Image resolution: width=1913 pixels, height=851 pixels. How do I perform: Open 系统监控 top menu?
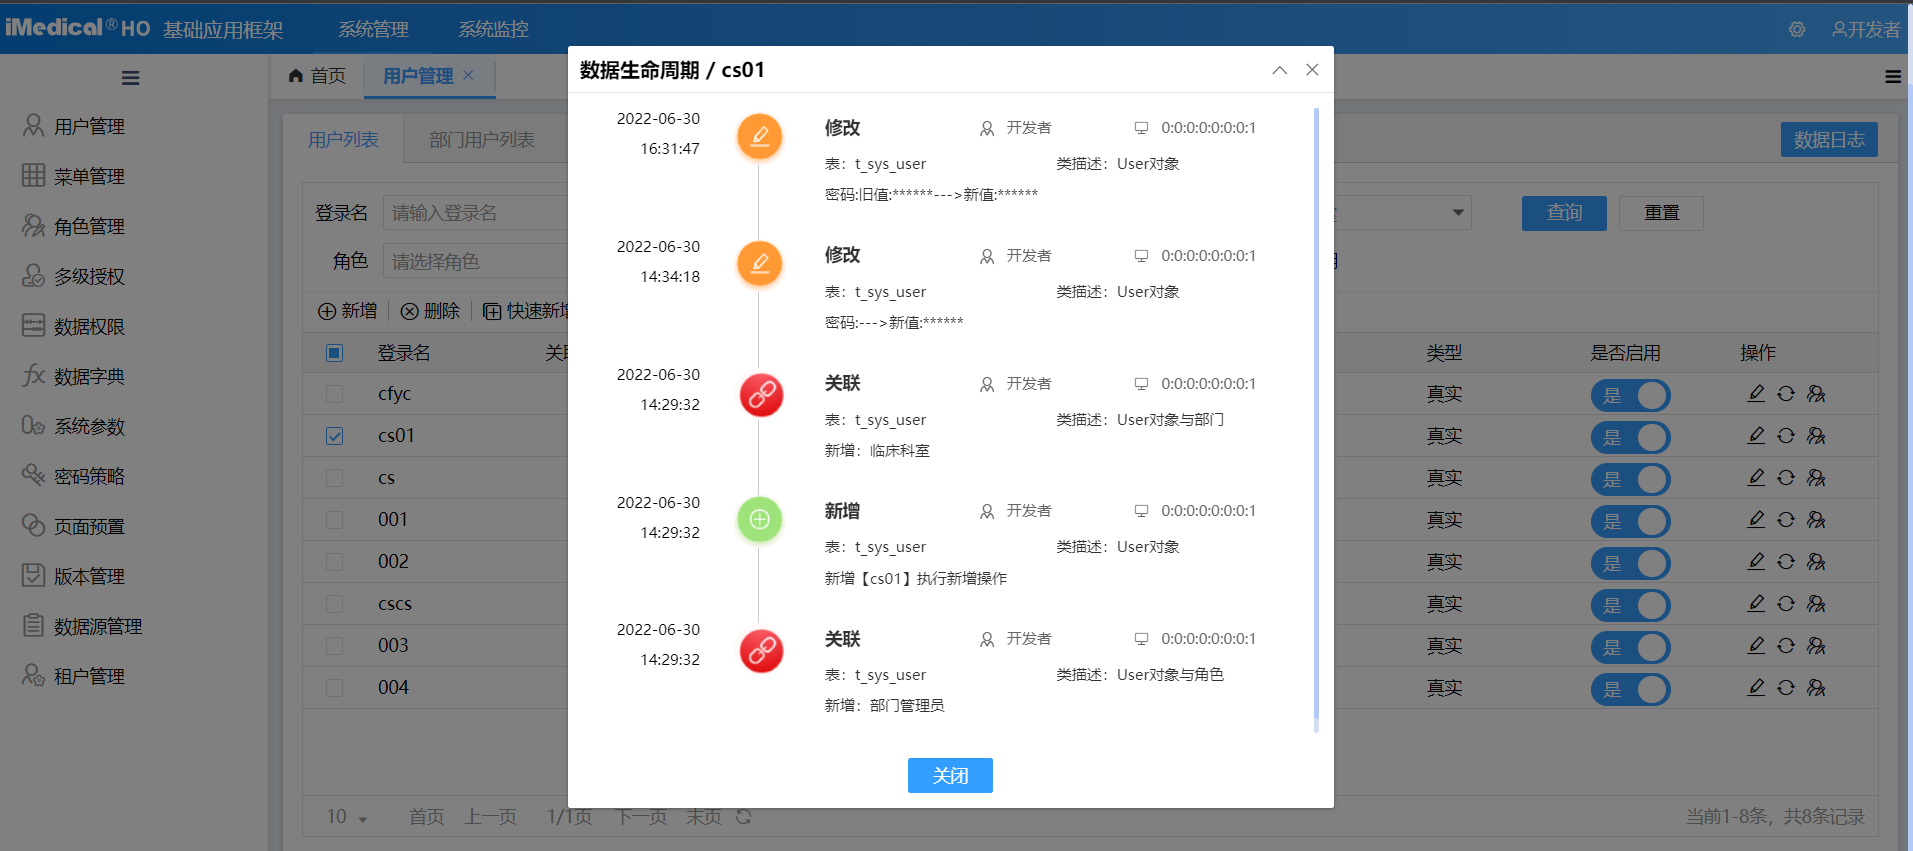pyautogui.click(x=493, y=30)
